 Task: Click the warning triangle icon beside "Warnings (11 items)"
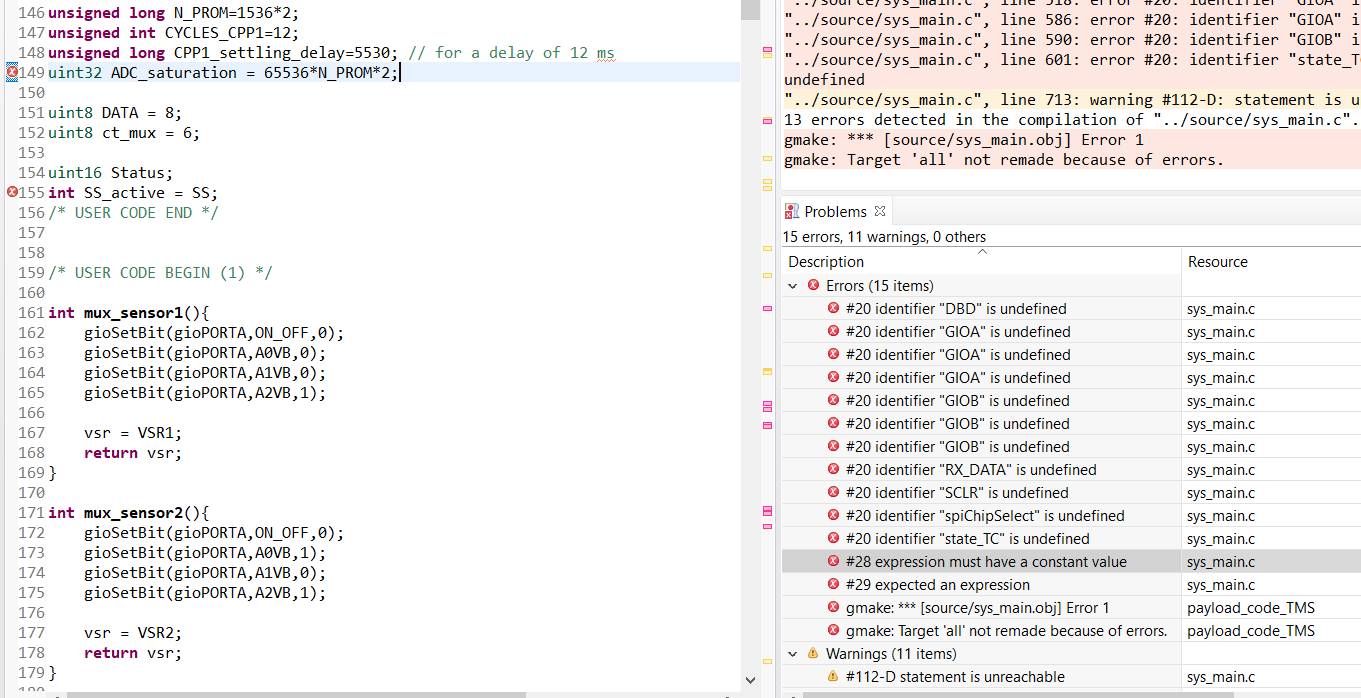(x=813, y=653)
